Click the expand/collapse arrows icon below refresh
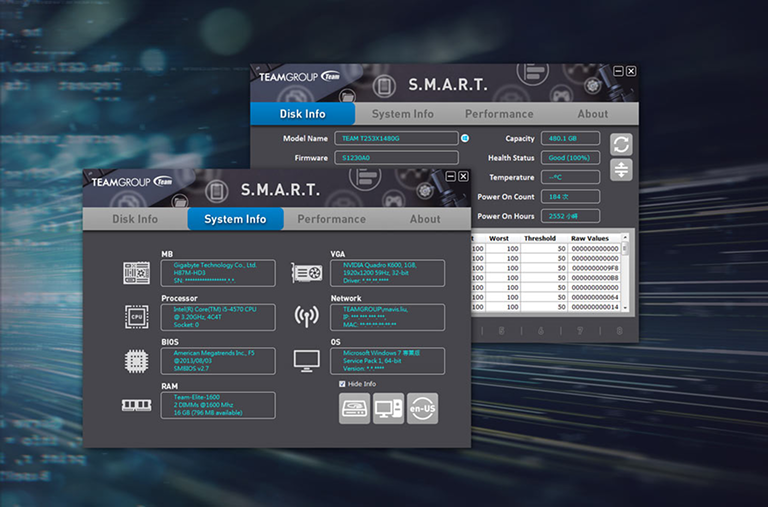Screen dimensions: 768x507 (x=621, y=170)
